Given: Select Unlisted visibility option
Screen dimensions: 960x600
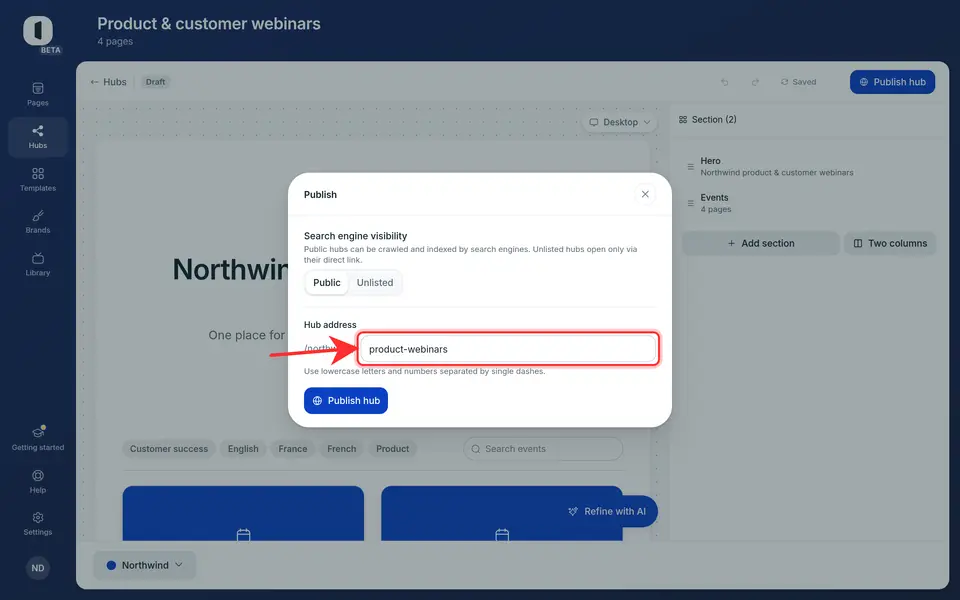Looking at the screenshot, I should click(x=375, y=283).
